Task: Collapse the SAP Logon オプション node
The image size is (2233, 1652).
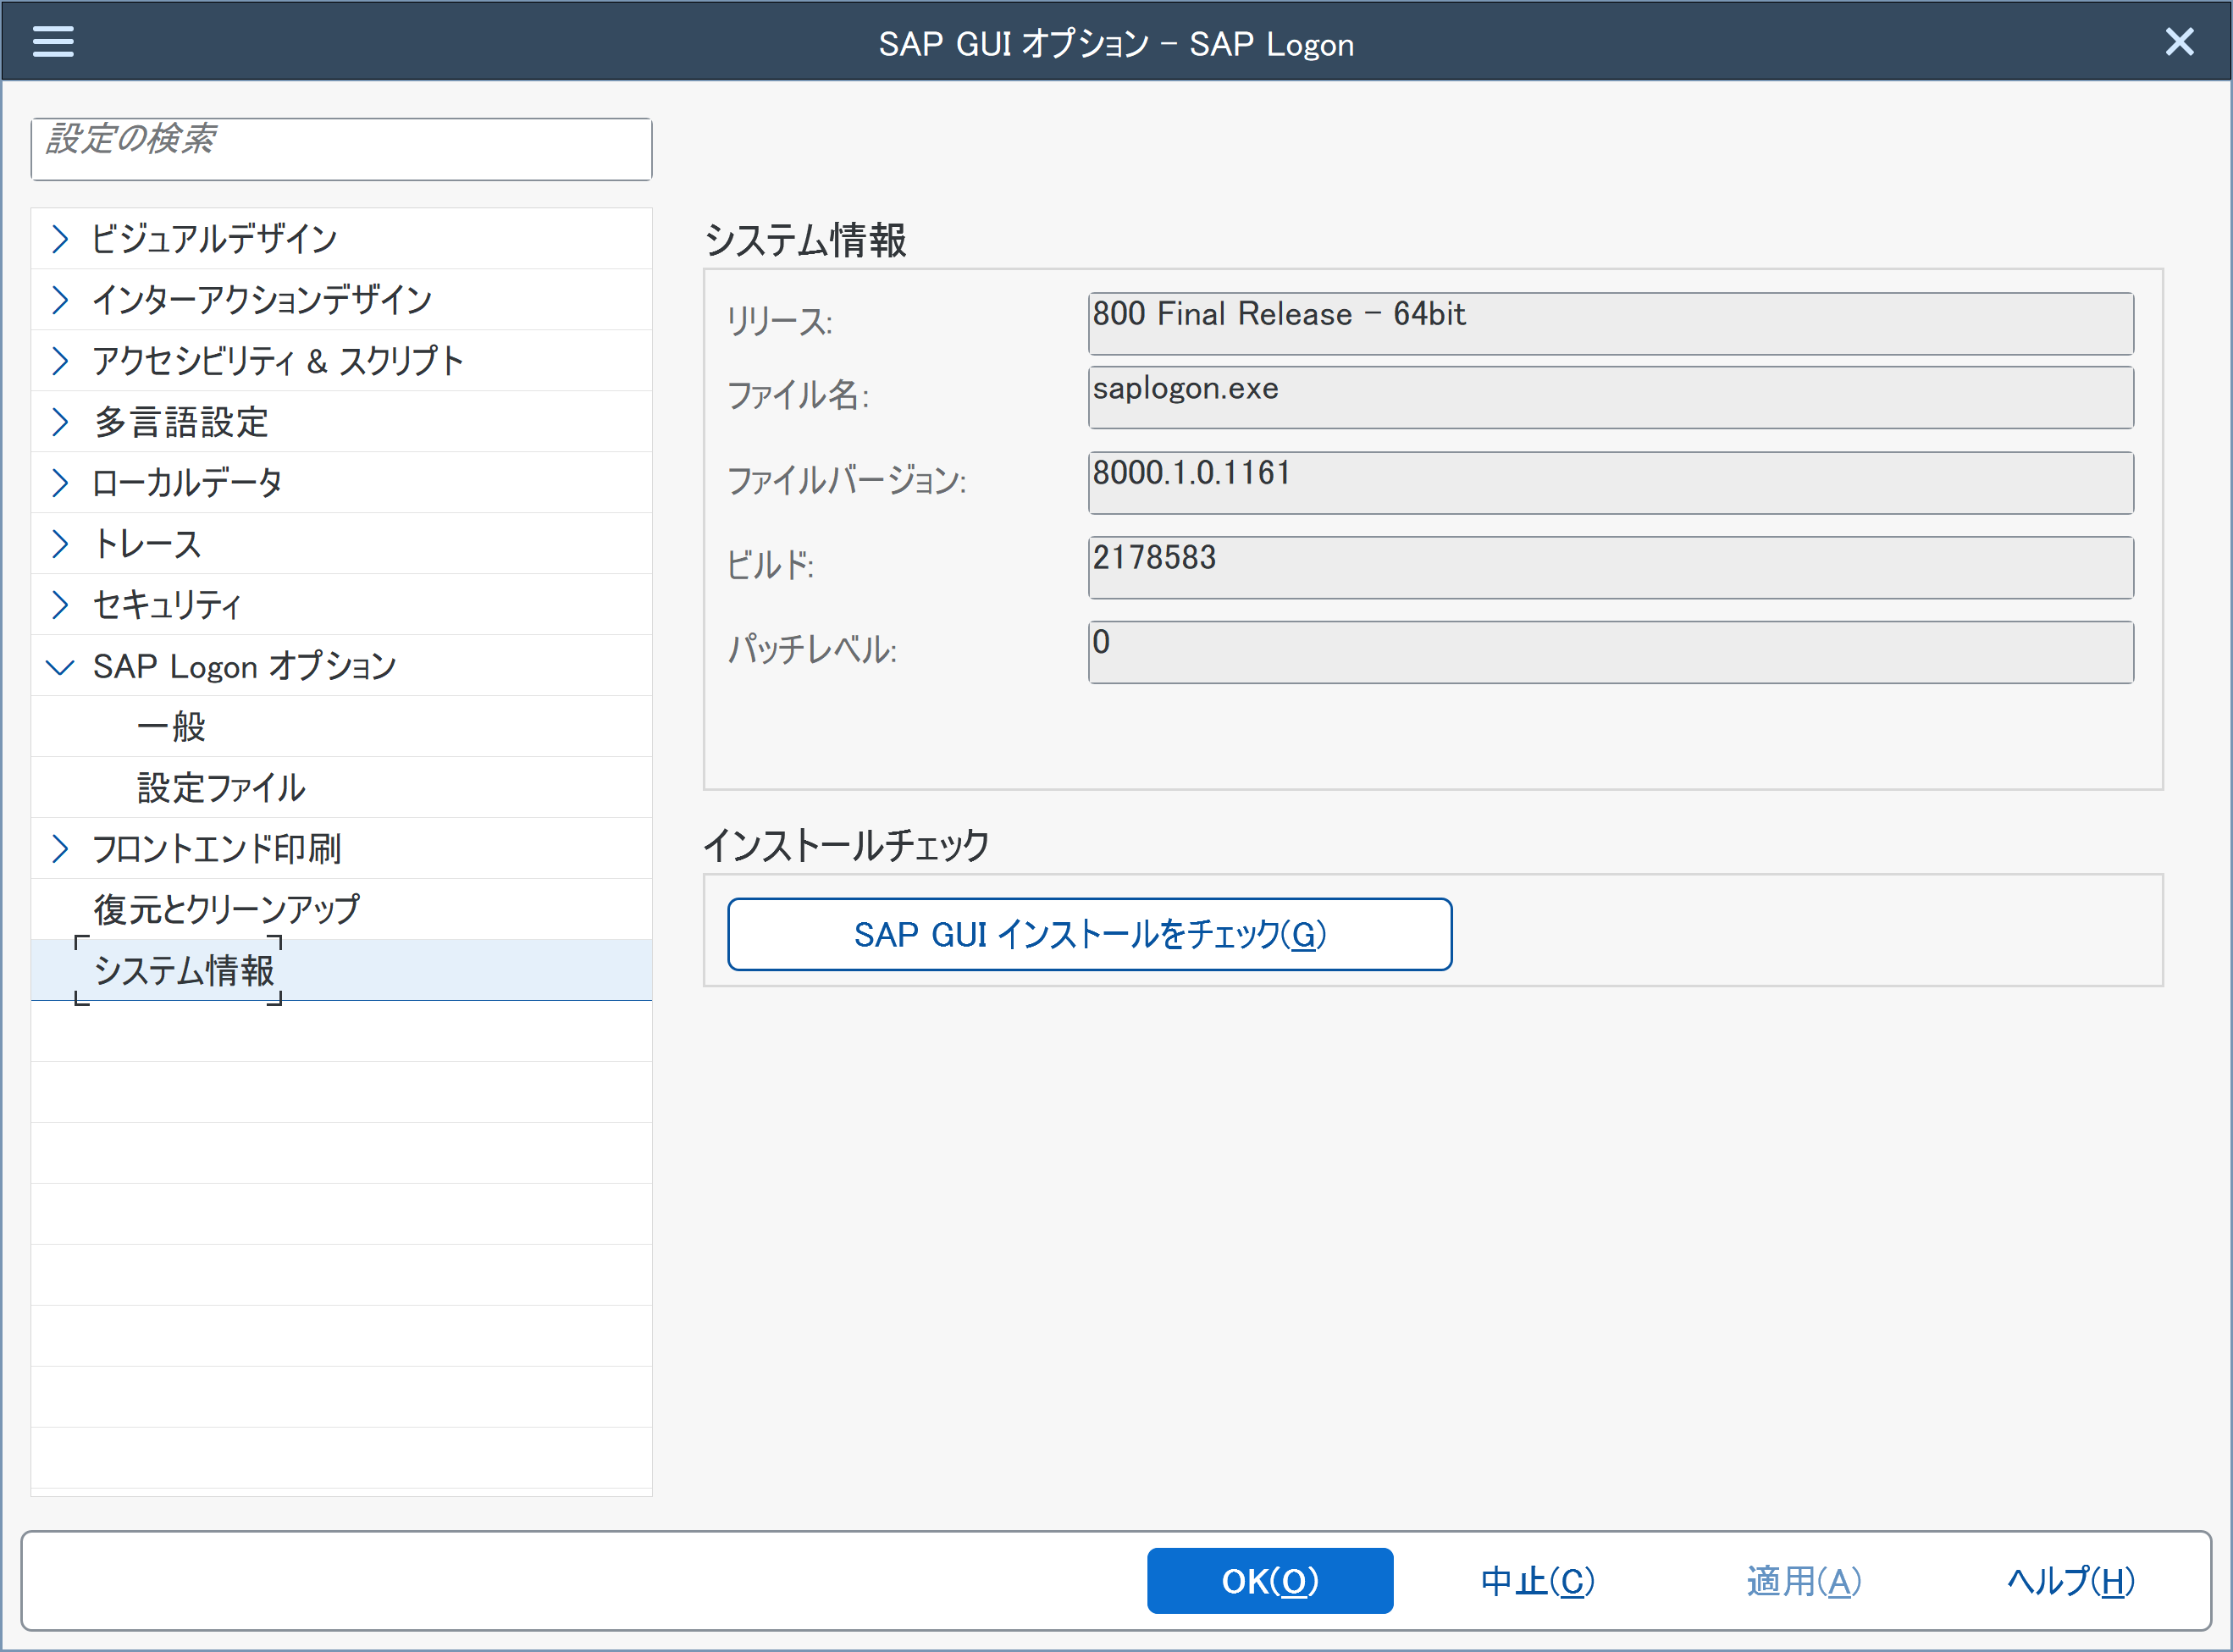Action: 60,667
